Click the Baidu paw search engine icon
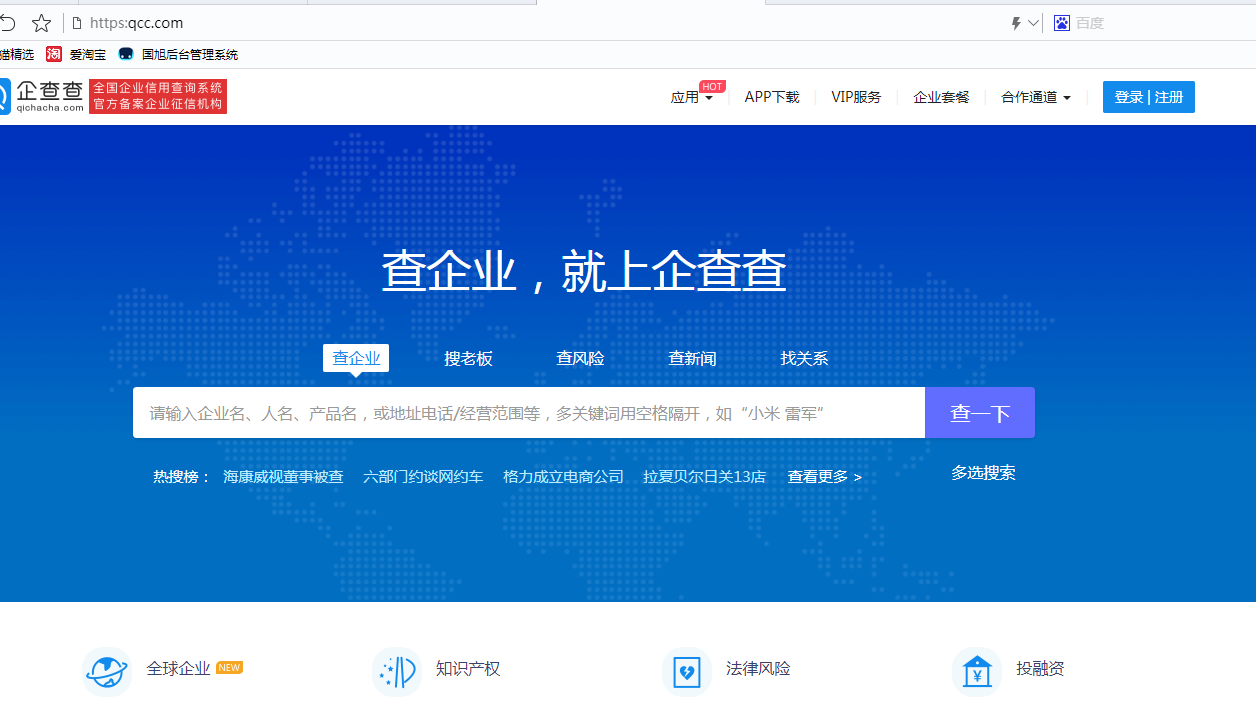This screenshot has height=726, width=1256. tap(1062, 23)
